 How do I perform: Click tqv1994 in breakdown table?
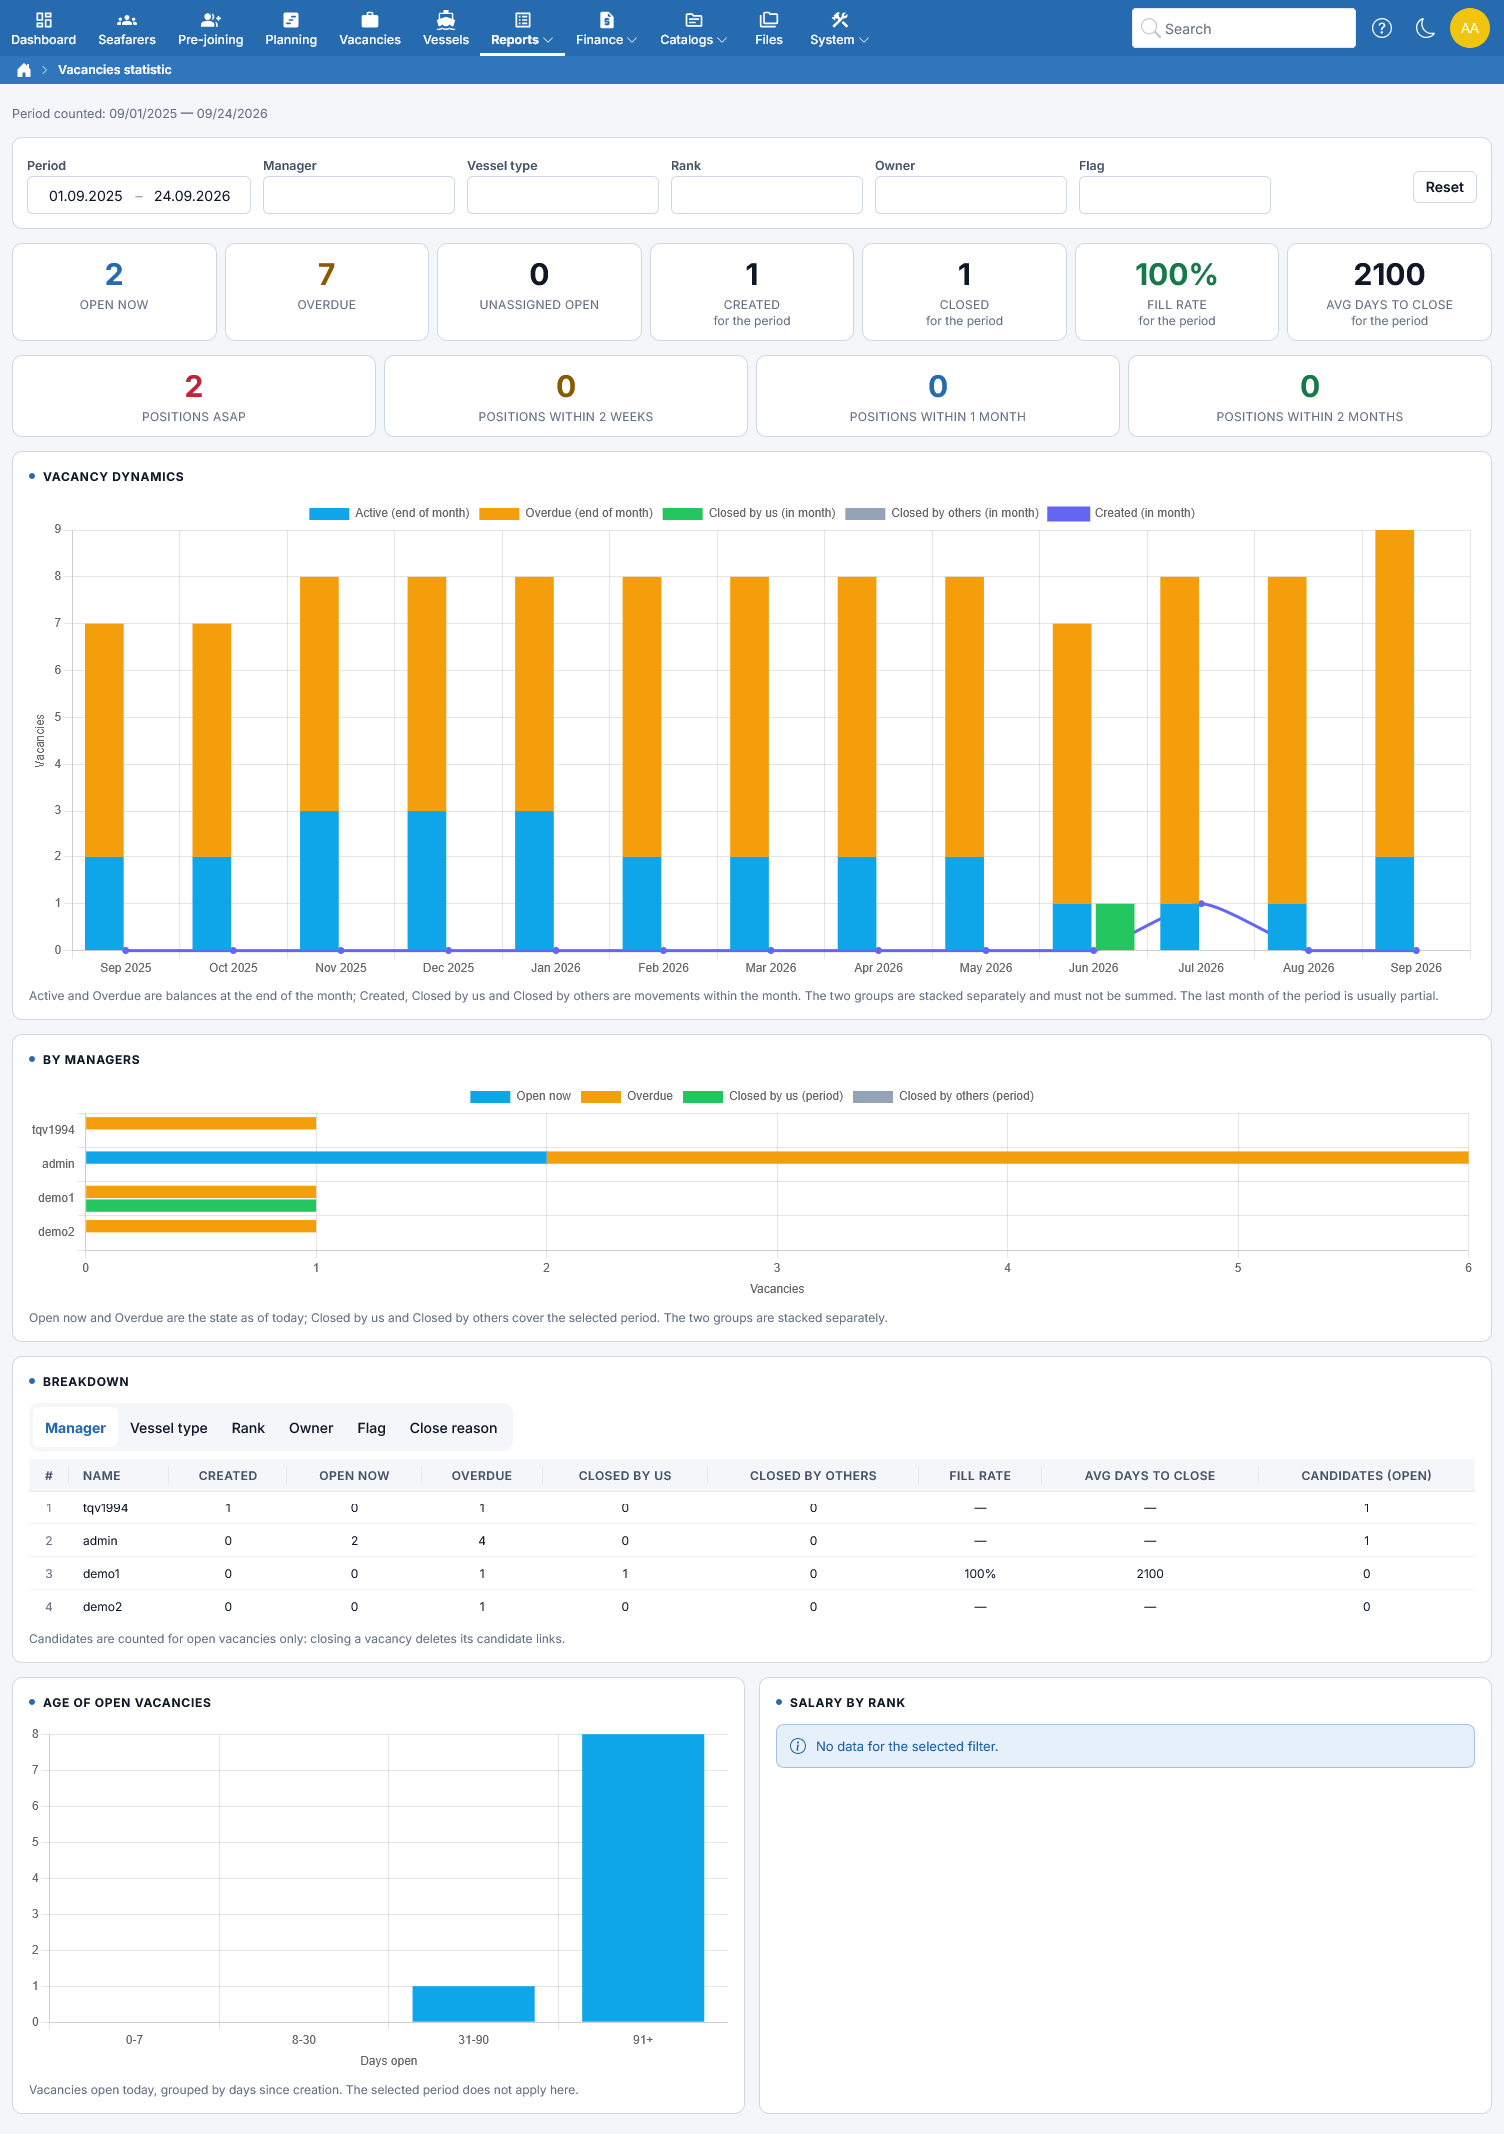click(x=105, y=1508)
